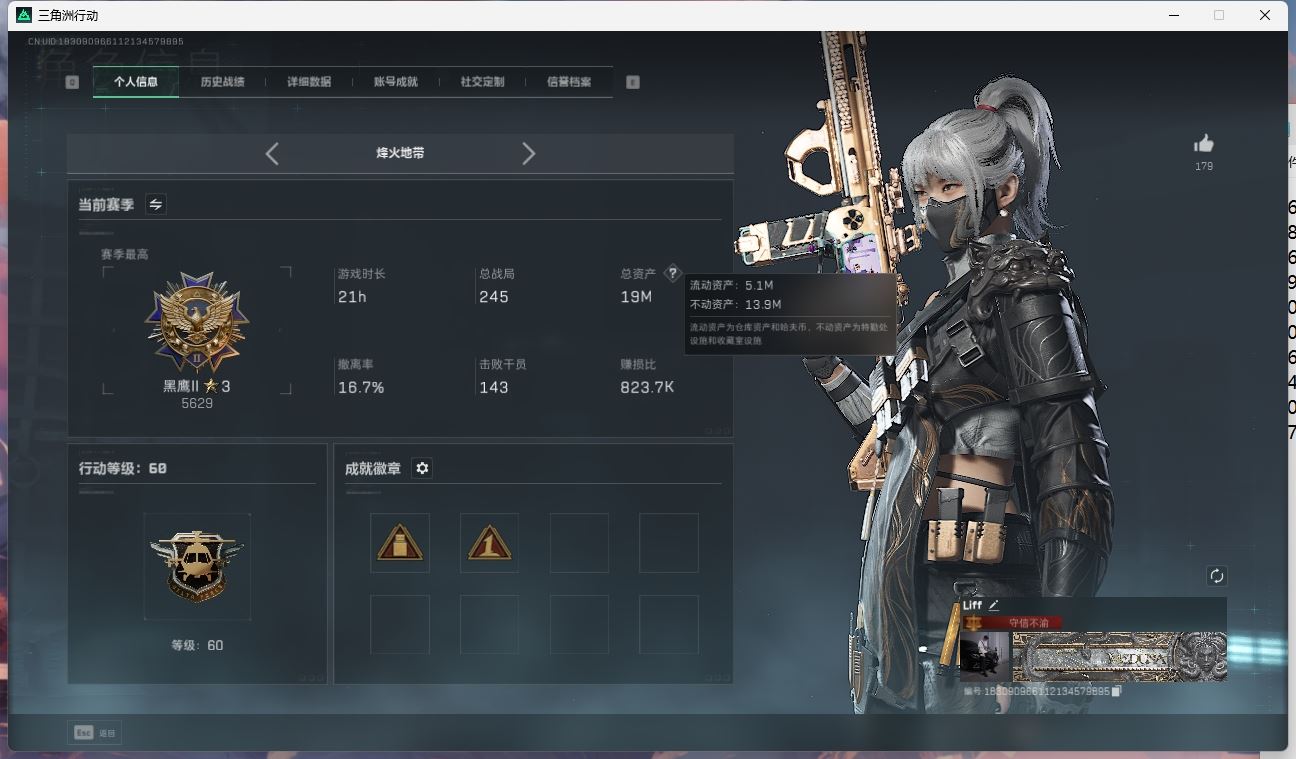This screenshot has width=1296, height=759.
Task: Click the thumbs-up like icon
Action: click(1203, 144)
